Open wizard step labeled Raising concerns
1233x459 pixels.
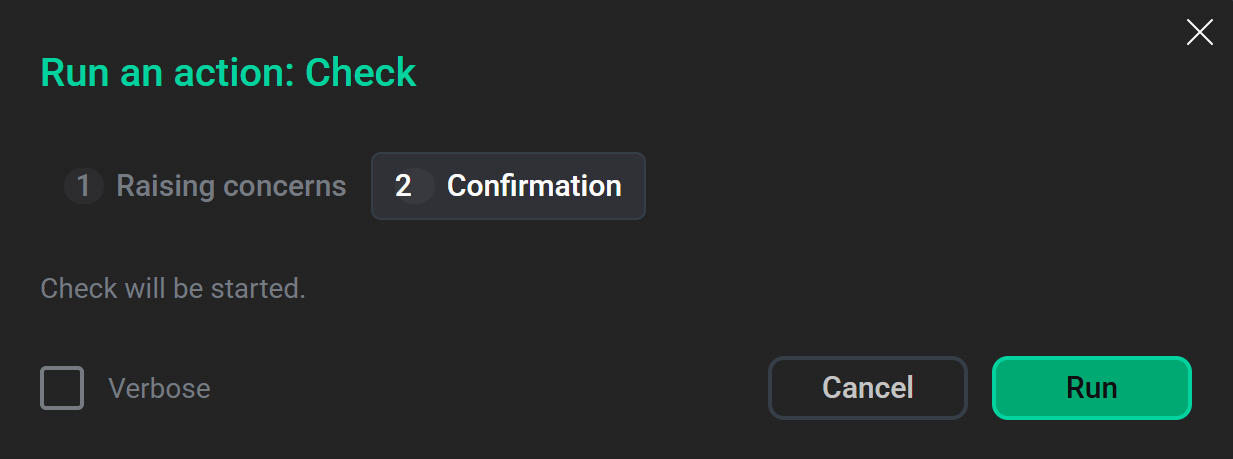231,186
